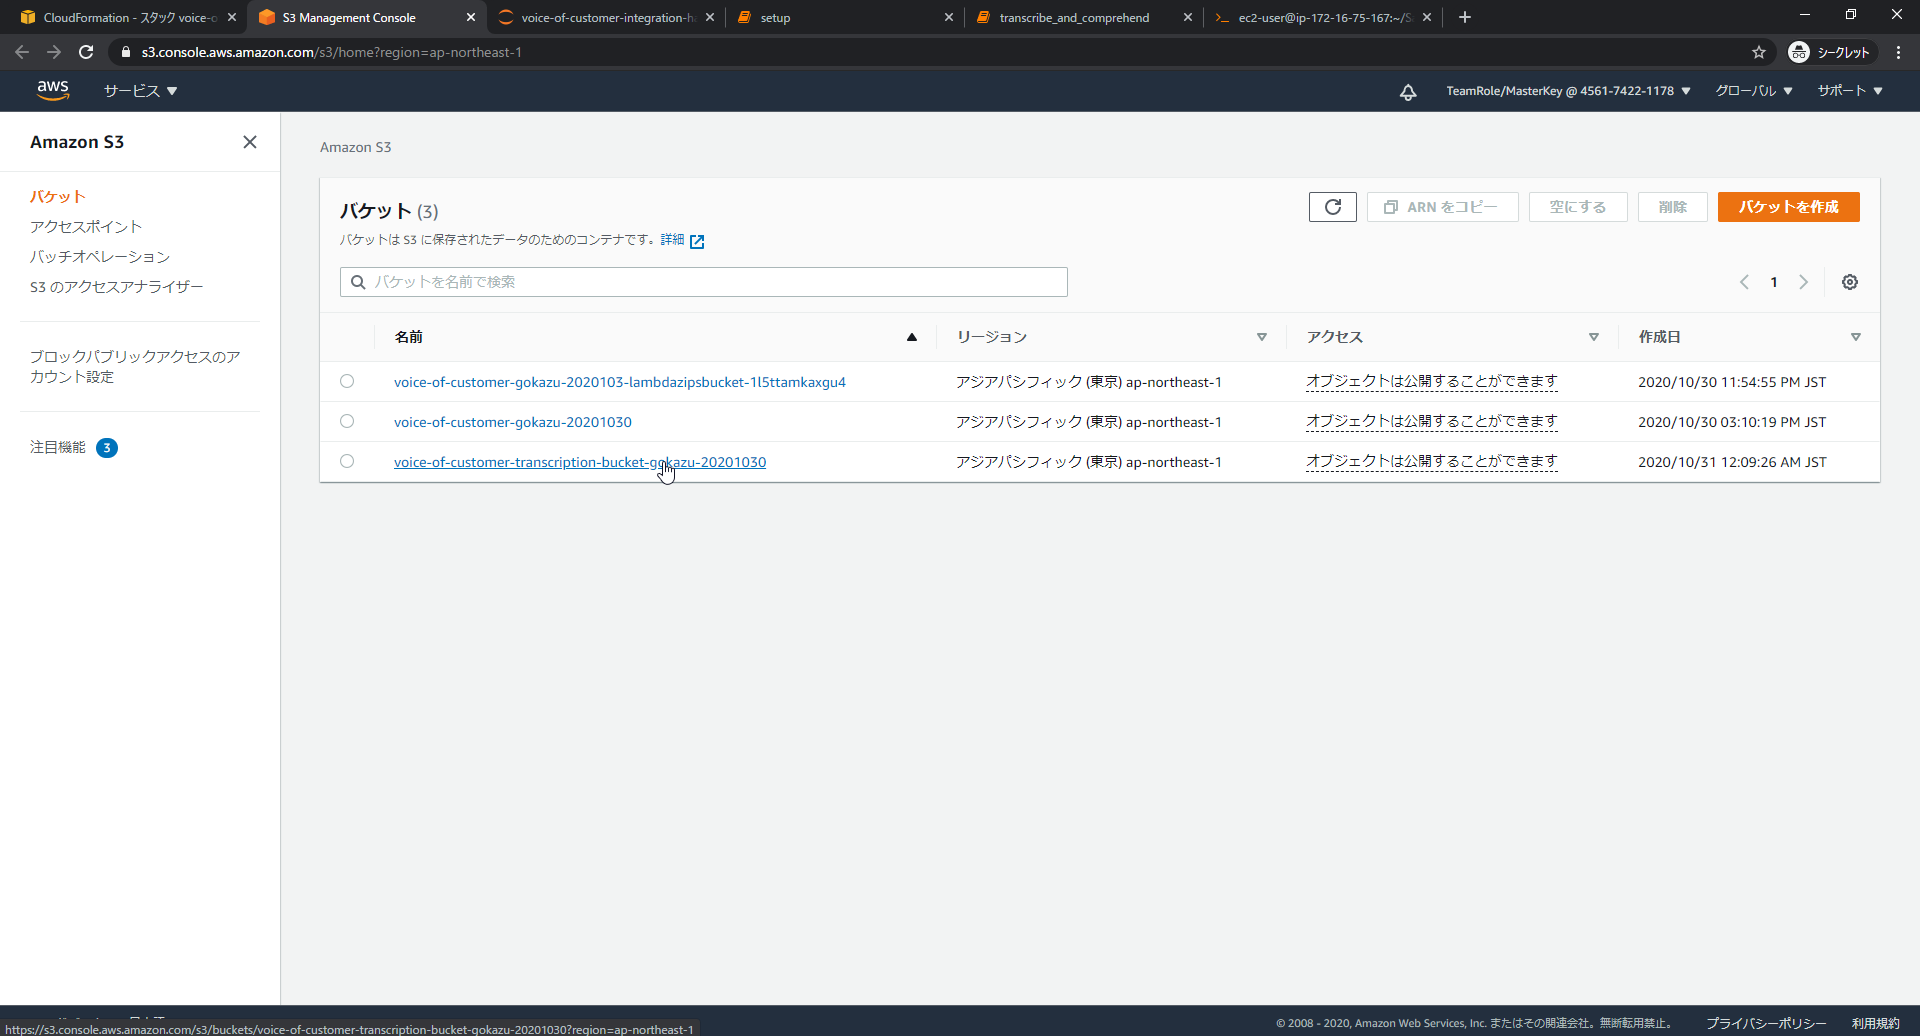Click the incognito シークレット profile icon
The width and height of the screenshot is (1920, 1036).
[x=1830, y=52]
